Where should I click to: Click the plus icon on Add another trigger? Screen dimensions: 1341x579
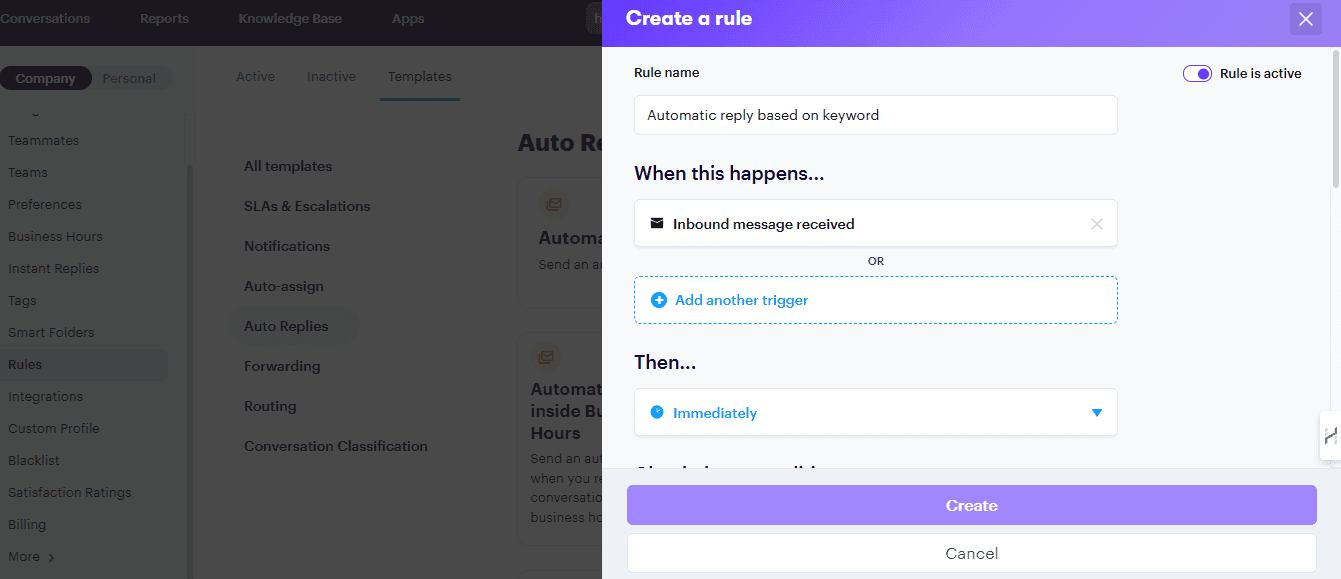point(660,299)
